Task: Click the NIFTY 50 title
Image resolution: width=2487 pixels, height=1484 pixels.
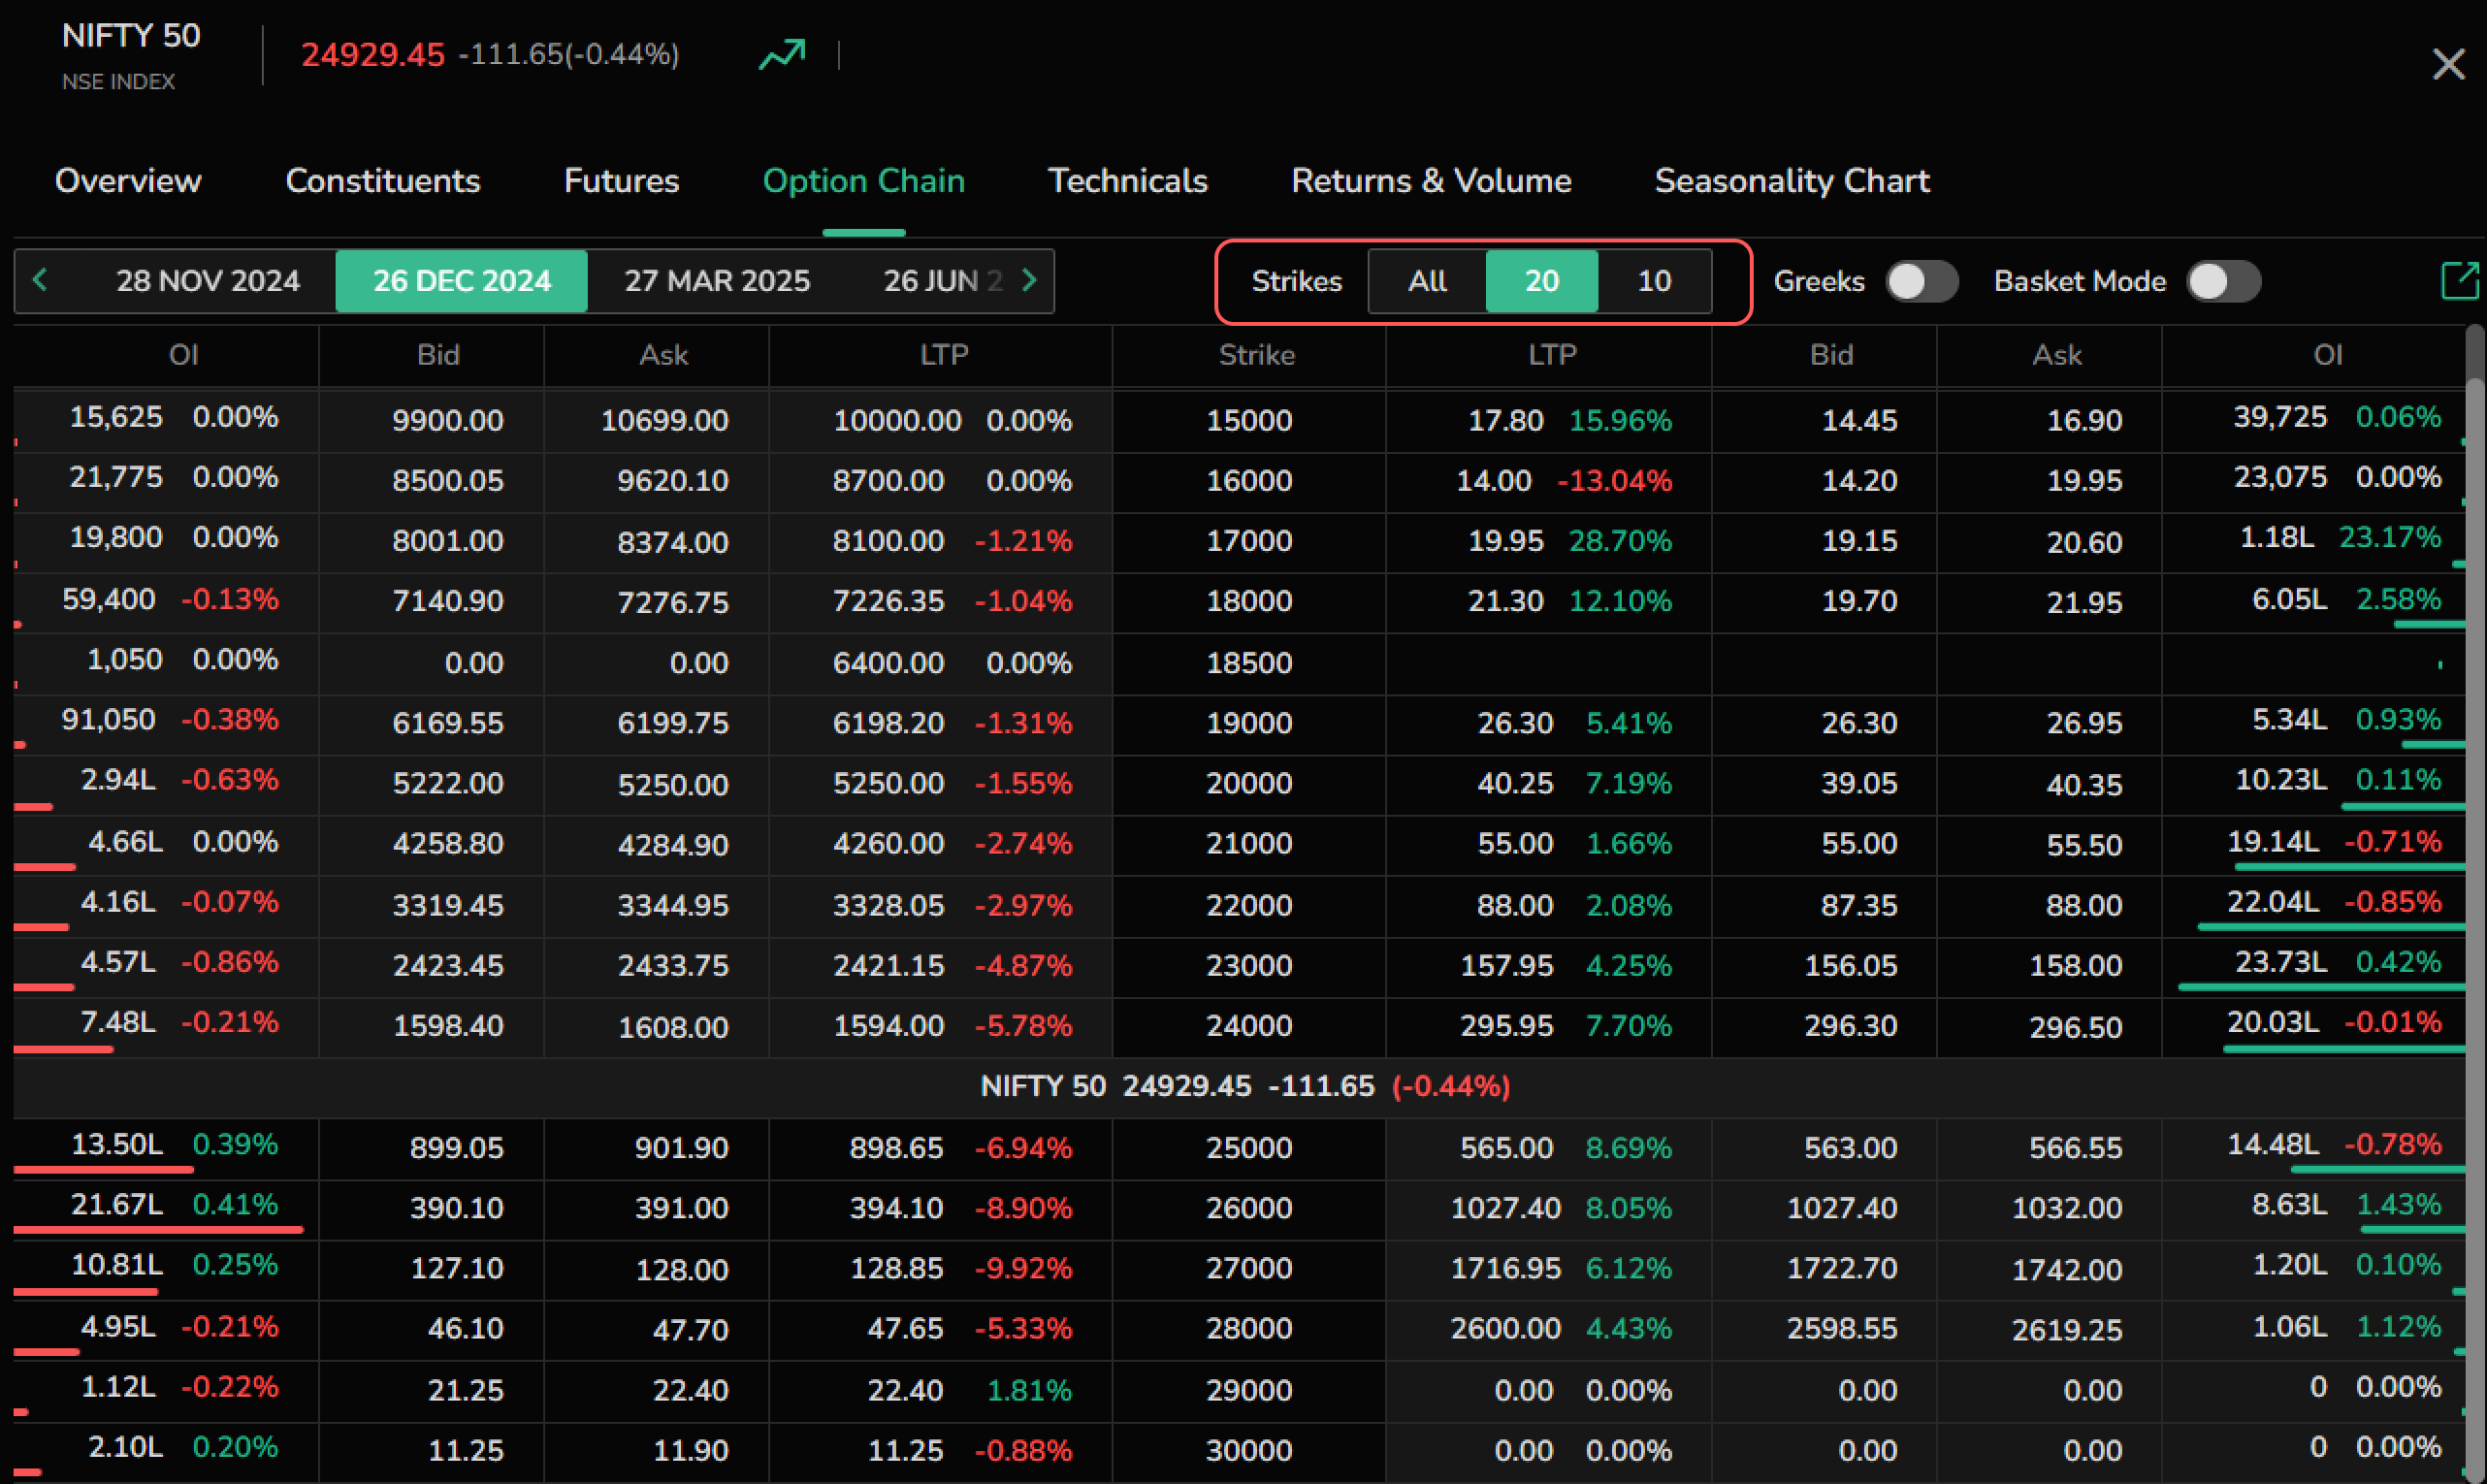Action: click(131, 36)
